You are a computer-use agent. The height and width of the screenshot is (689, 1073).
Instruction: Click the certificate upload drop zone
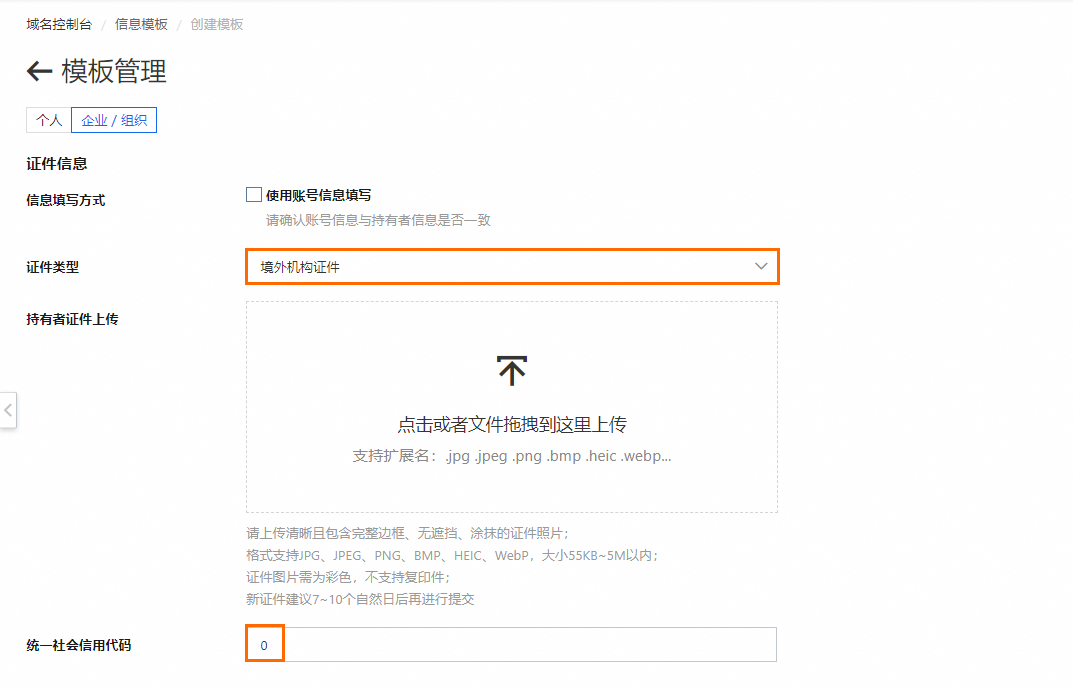[512, 405]
